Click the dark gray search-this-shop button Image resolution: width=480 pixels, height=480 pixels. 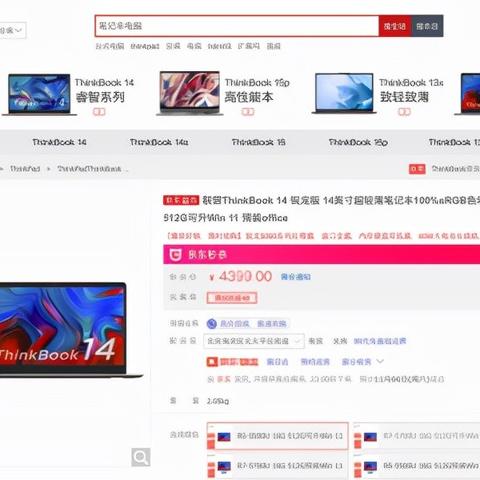(x=427, y=26)
